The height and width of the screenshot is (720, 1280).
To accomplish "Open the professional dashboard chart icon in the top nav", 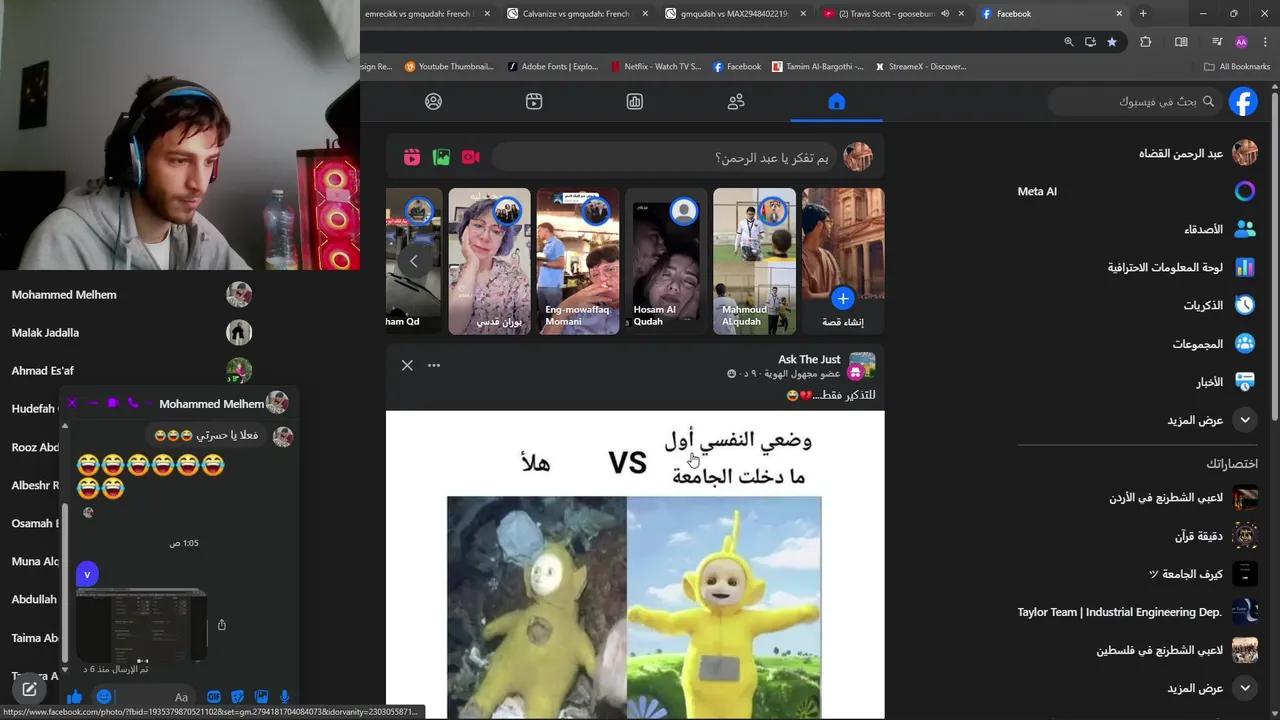I will 635,101.
